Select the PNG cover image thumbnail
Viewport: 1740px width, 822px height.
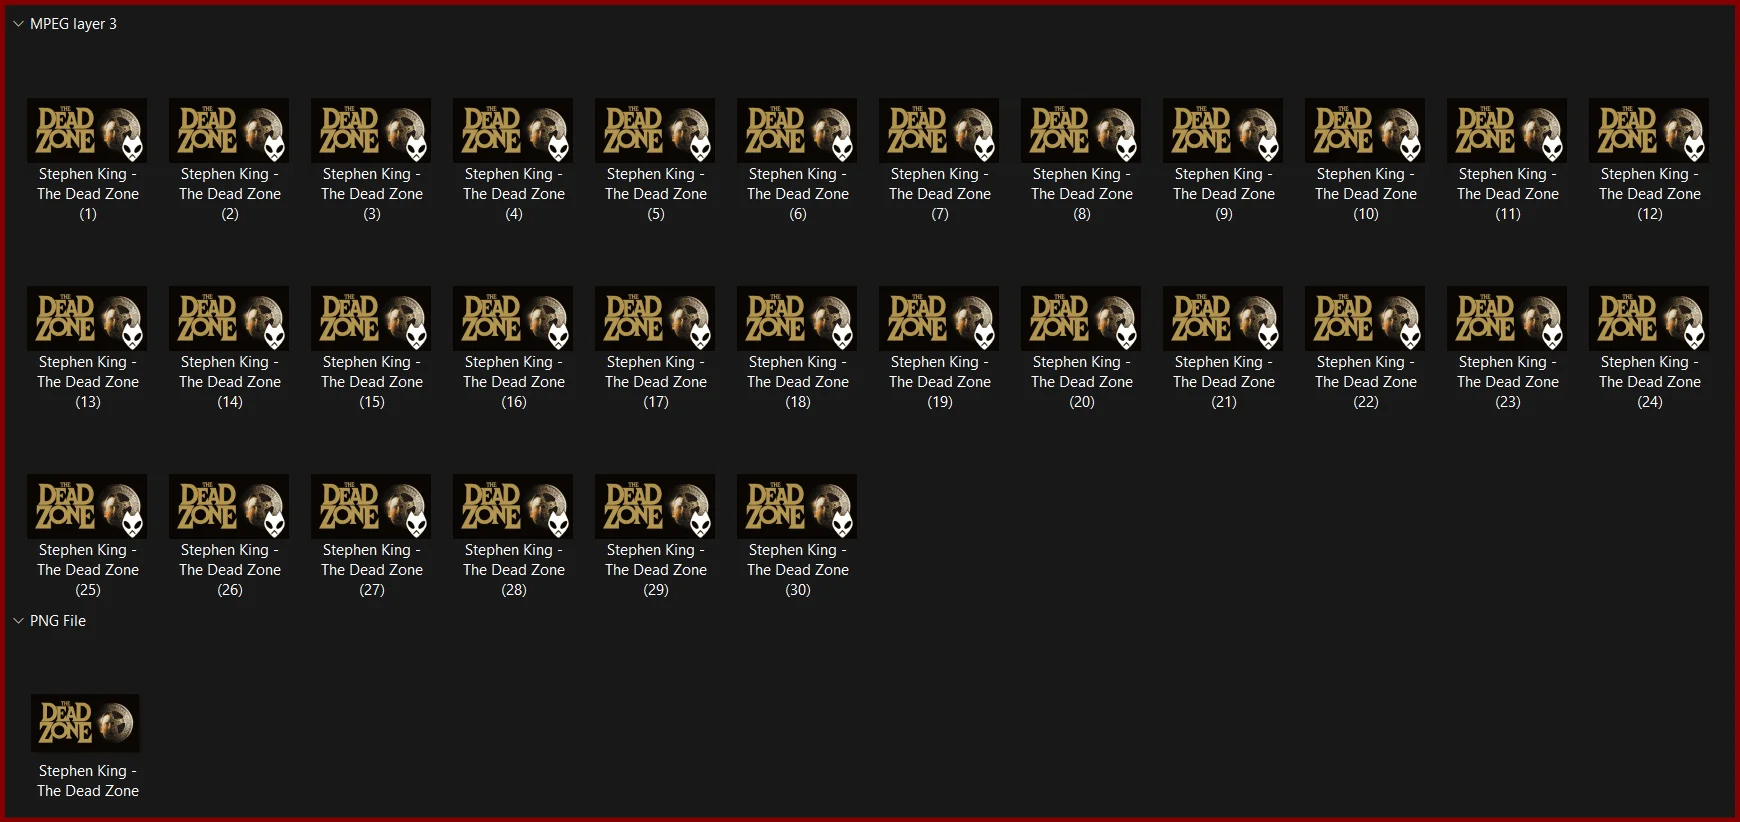[86, 723]
